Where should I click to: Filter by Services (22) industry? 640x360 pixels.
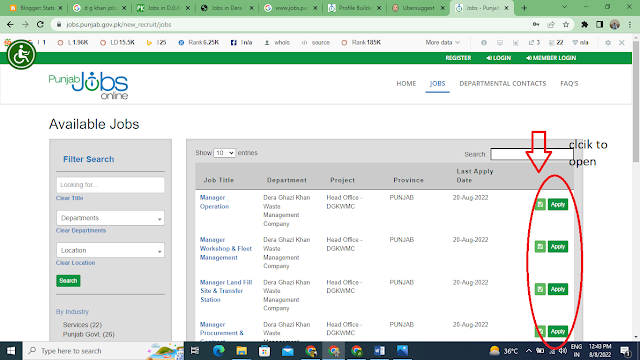(x=82, y=325)
